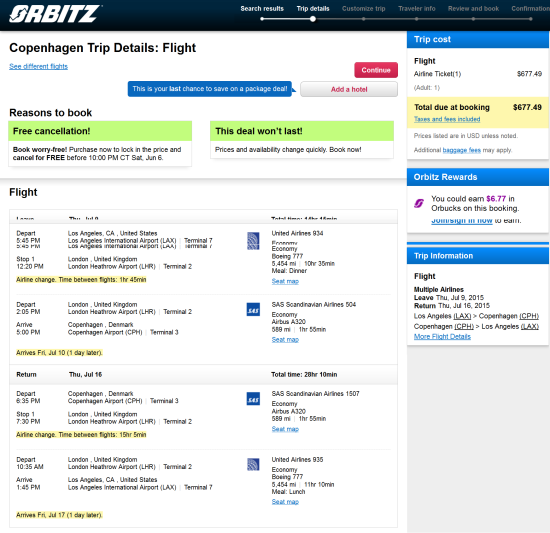Open Seat map for SAS 504
Screen dimensions: 550x533
coord(285,339)
